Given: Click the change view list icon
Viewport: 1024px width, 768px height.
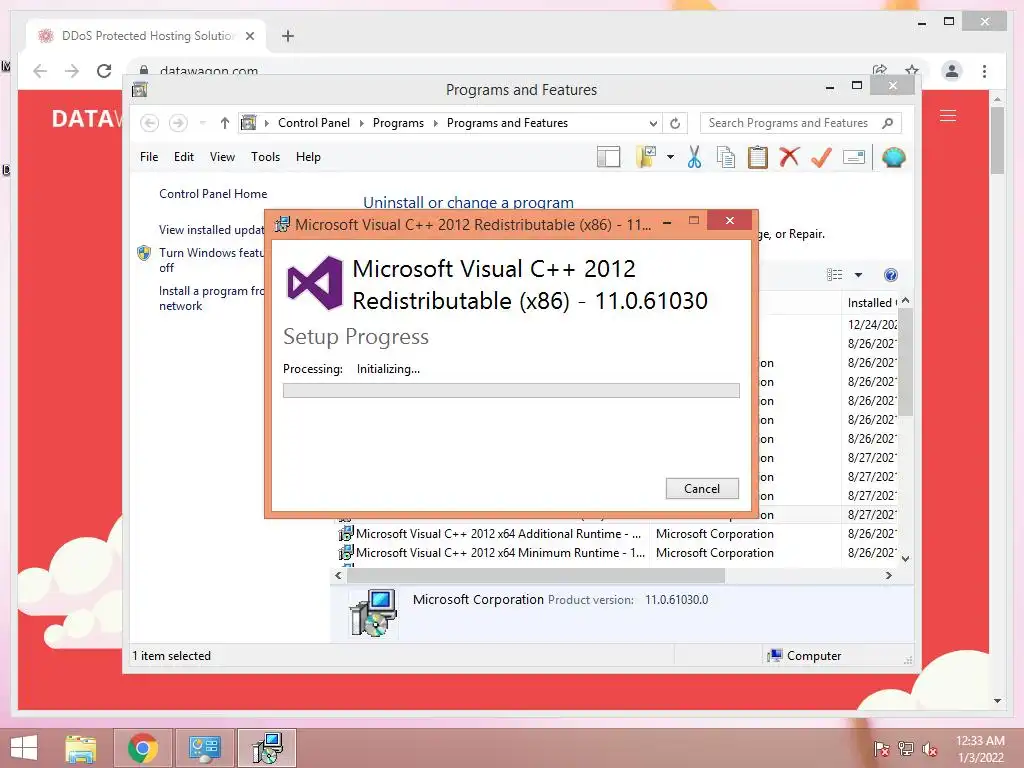Looking at the screenshot, I should 835,275.
